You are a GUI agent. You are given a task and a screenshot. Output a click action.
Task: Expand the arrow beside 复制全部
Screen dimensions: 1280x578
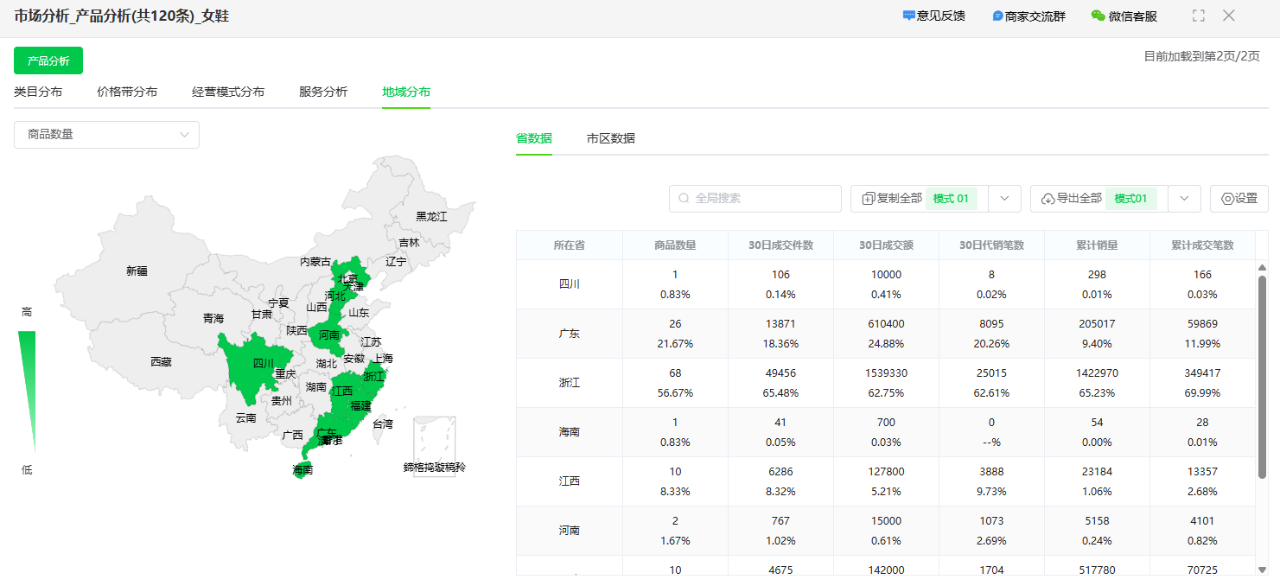point(1005,199)
